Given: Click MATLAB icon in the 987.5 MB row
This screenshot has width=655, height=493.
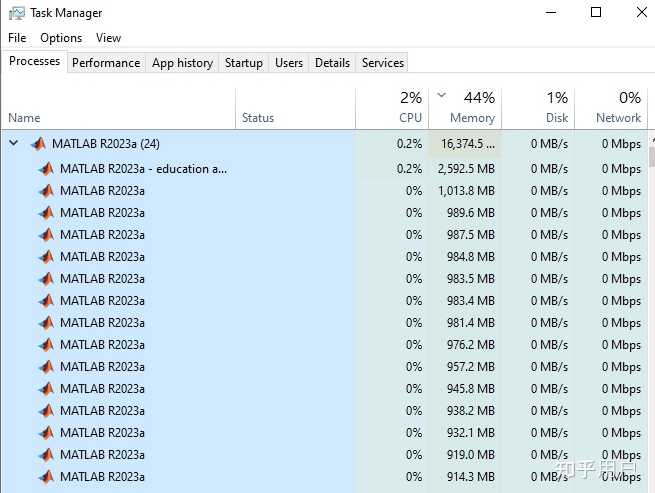Looking at the screenshot, I should [x=46, y=235].
